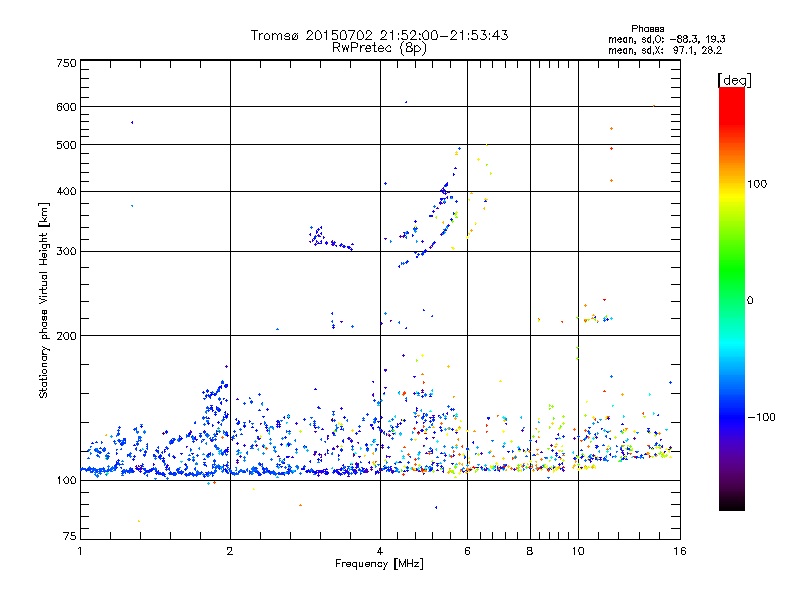
Task: Click the x-axis label '8'
Action: tap(530, 551)
